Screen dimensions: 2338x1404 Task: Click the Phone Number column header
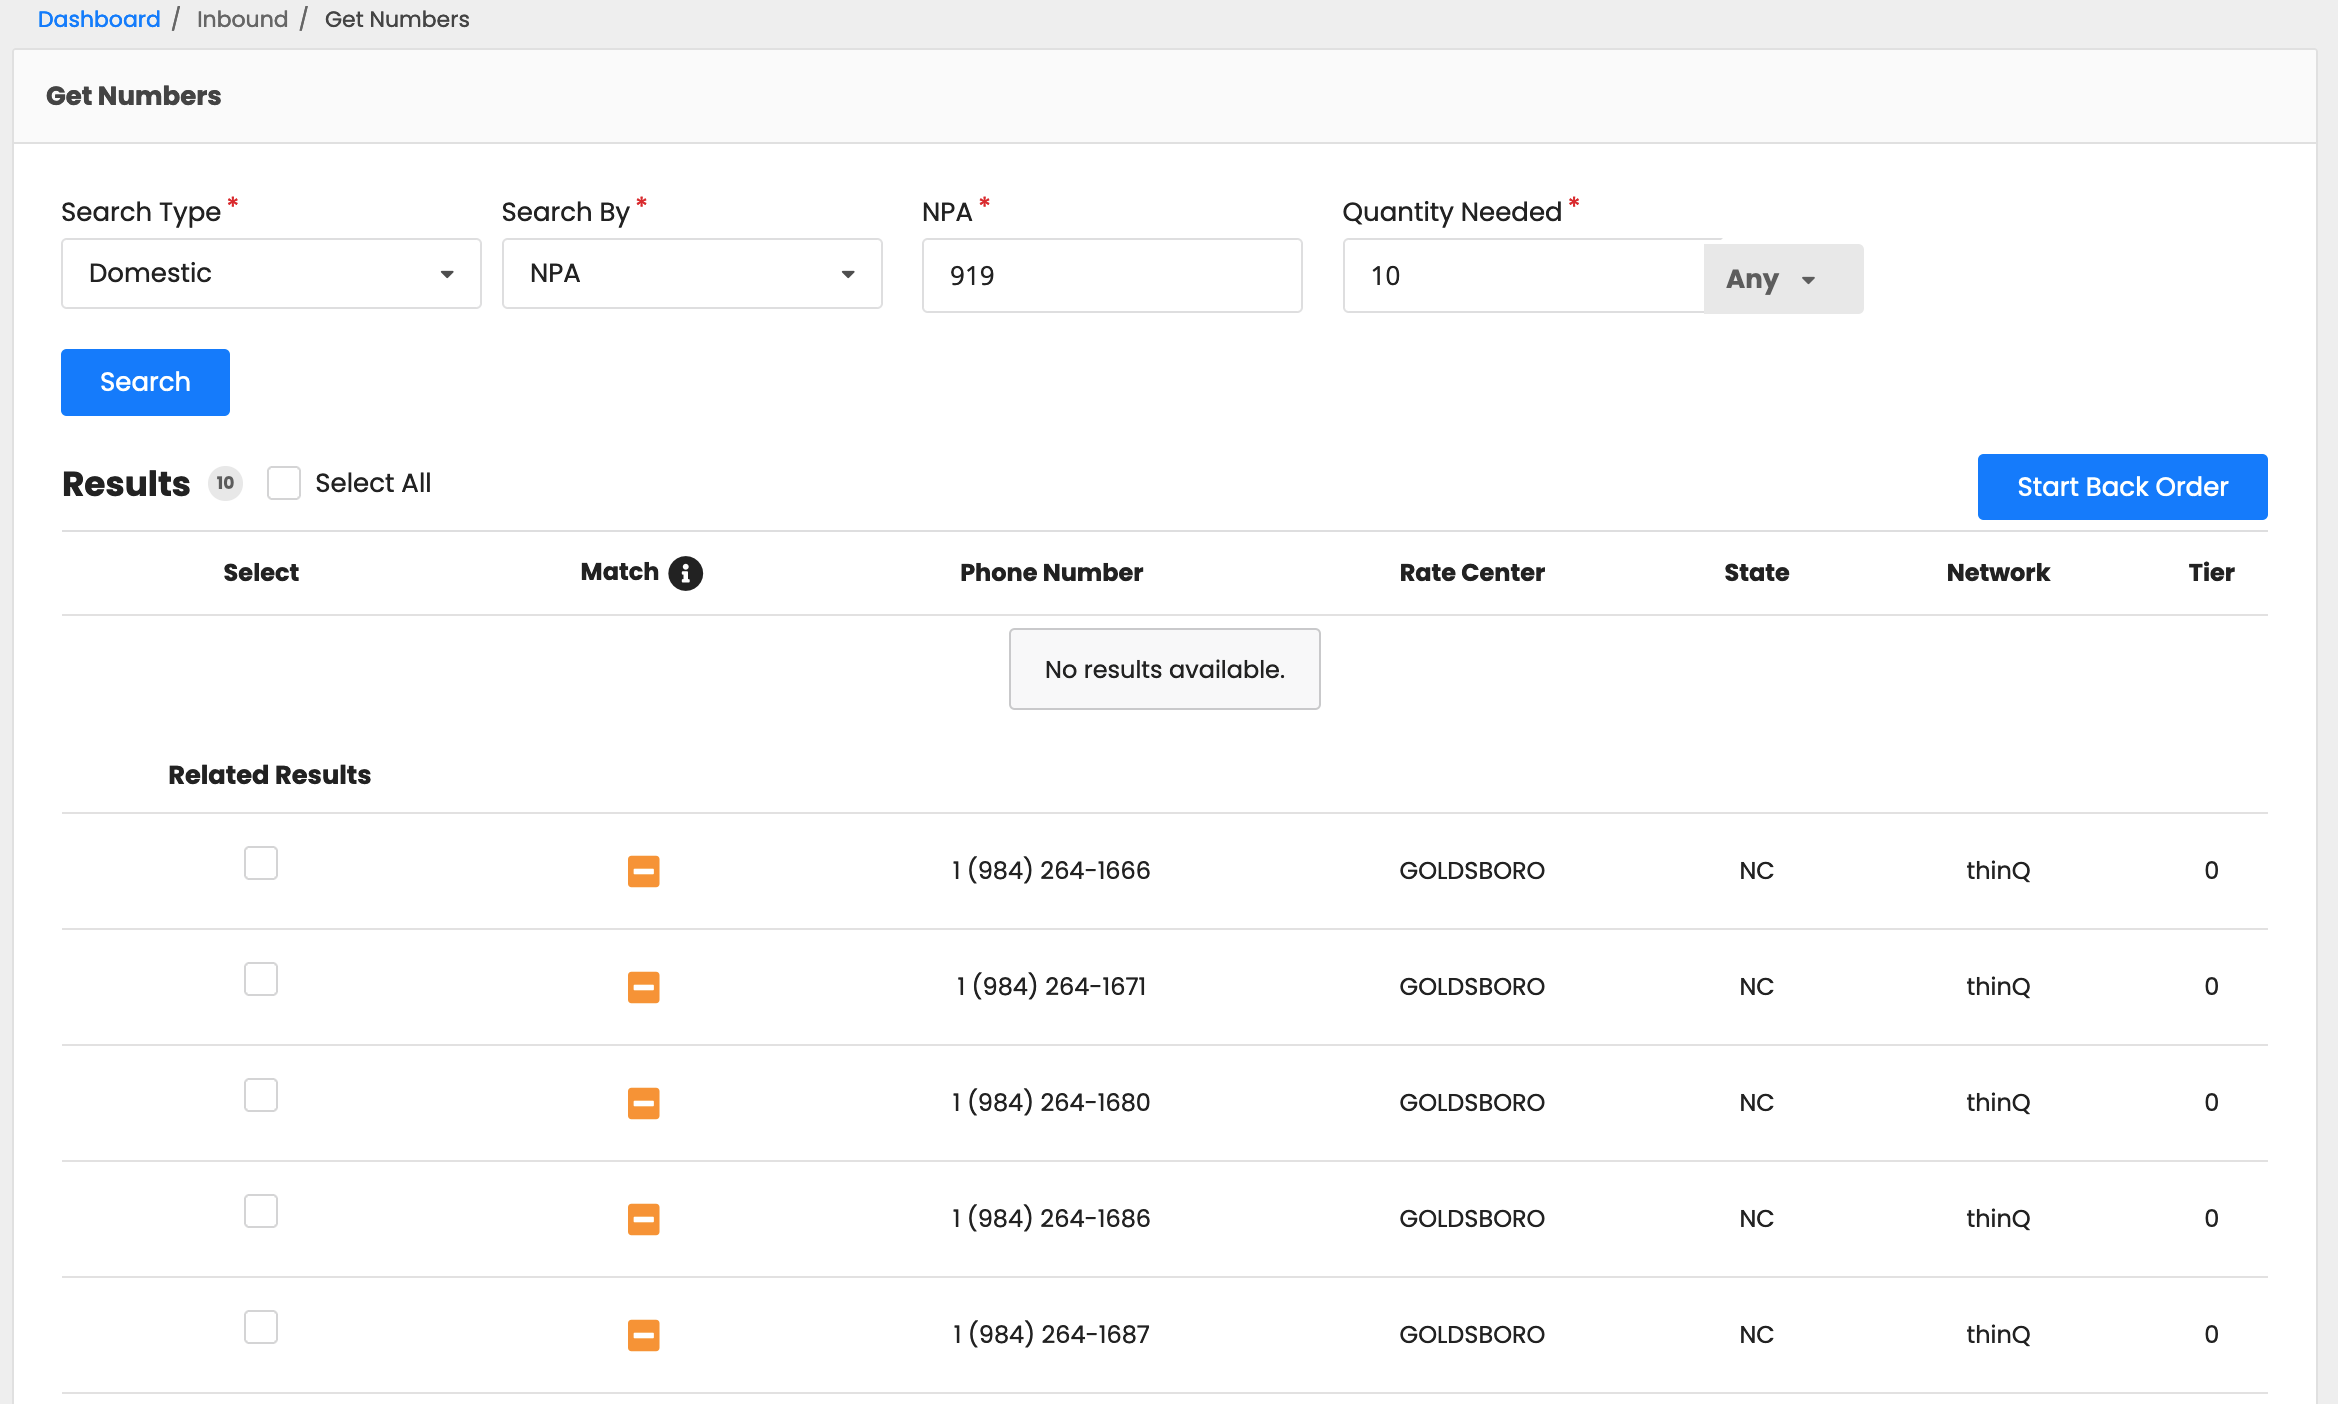click(x=1051, y=573)
